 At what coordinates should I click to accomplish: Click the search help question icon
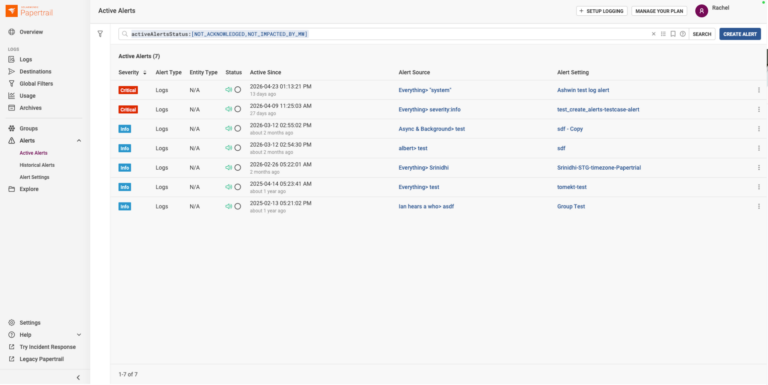683,34
